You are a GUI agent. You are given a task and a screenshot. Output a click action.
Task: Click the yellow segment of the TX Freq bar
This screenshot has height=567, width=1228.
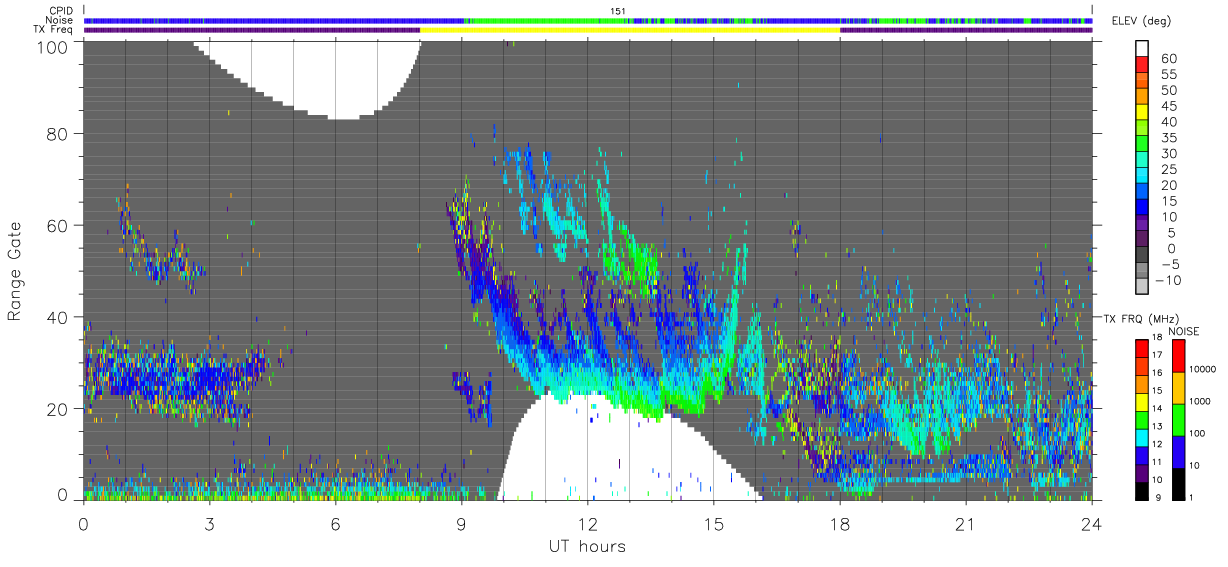[630, 30]
